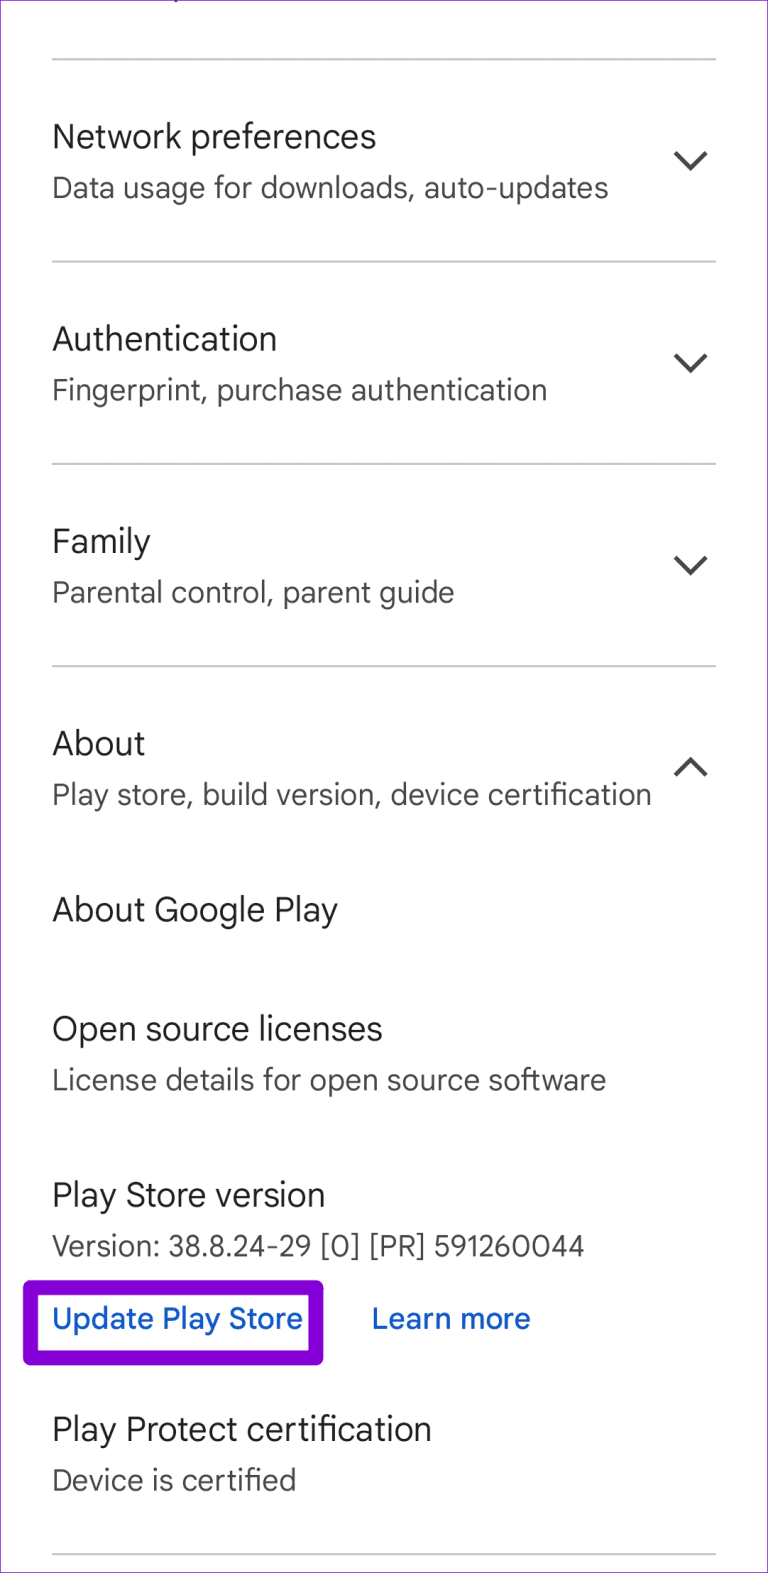
Task: Click the version number 38.8.24-29 text
Action: tap(318, 1246)
